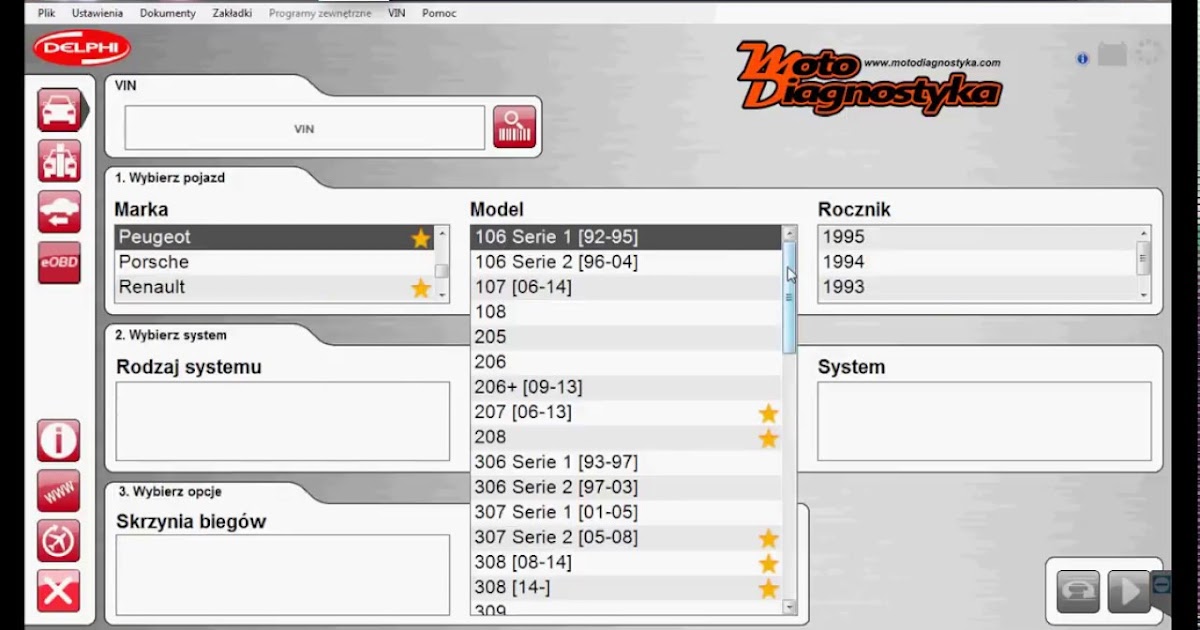1200x630 pixels.
Task: Select year 1993 in Rocznik list
Action: coord(977,287)
